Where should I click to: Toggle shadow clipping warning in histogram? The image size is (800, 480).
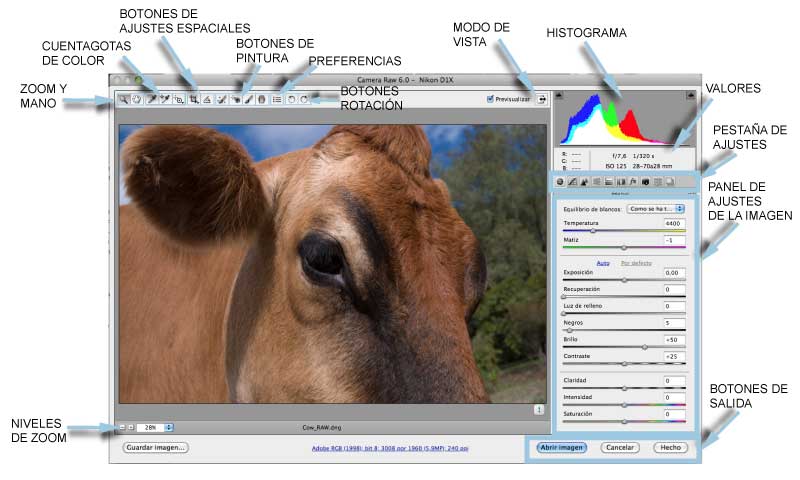559,95
